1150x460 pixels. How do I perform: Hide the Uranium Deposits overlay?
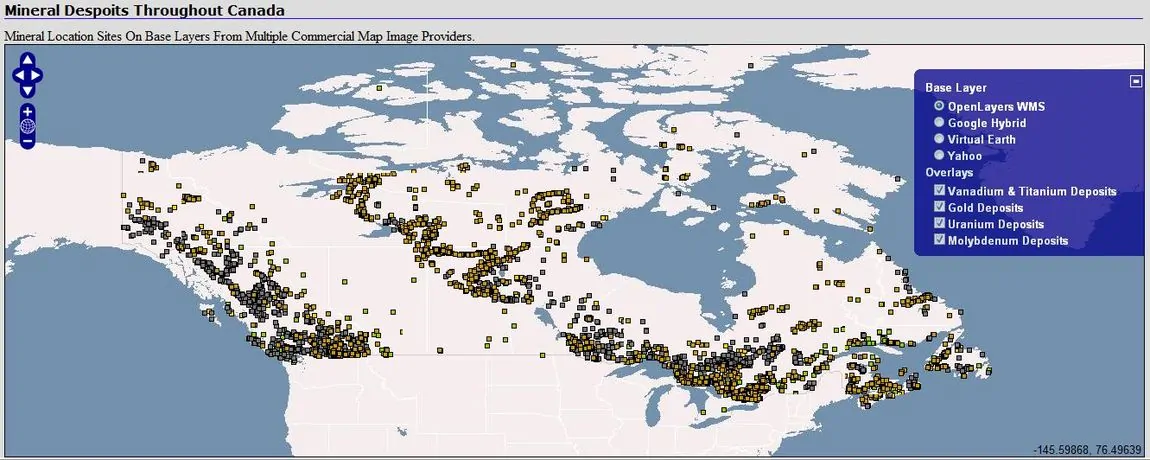coord(939,223)
